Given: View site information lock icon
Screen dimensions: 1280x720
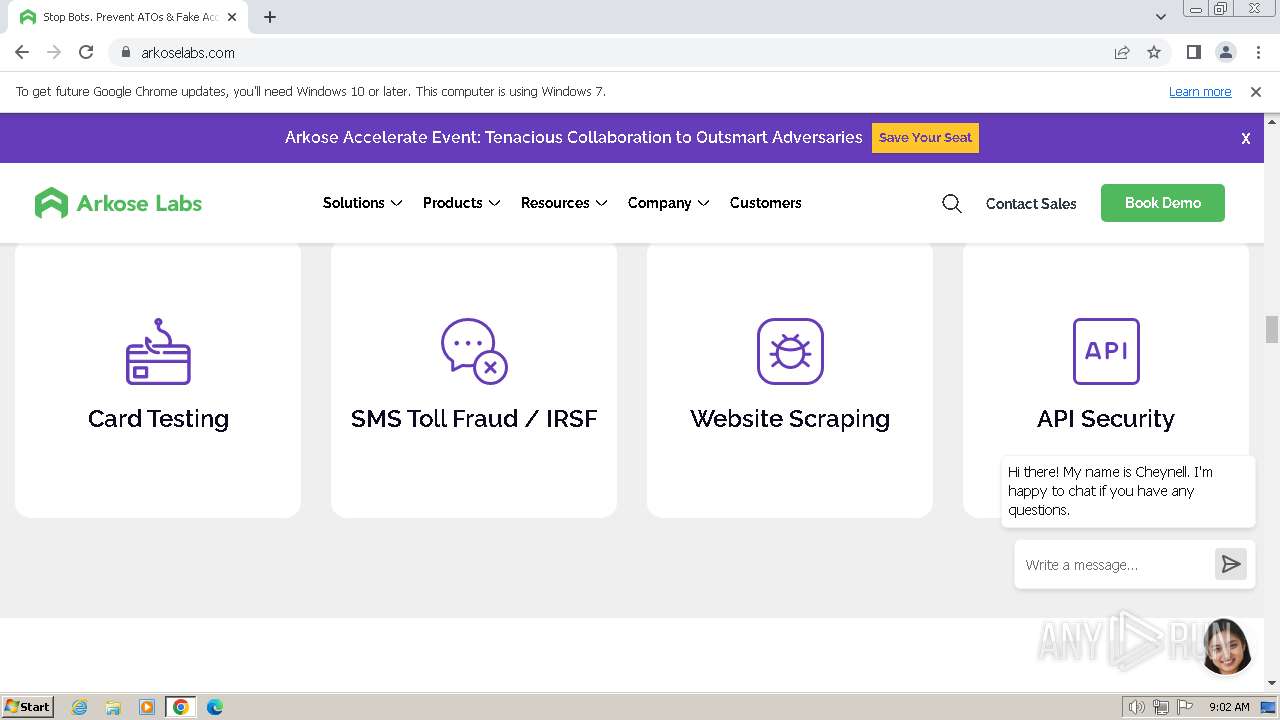Looking at the screenshot, I should (x=126, y=53).
